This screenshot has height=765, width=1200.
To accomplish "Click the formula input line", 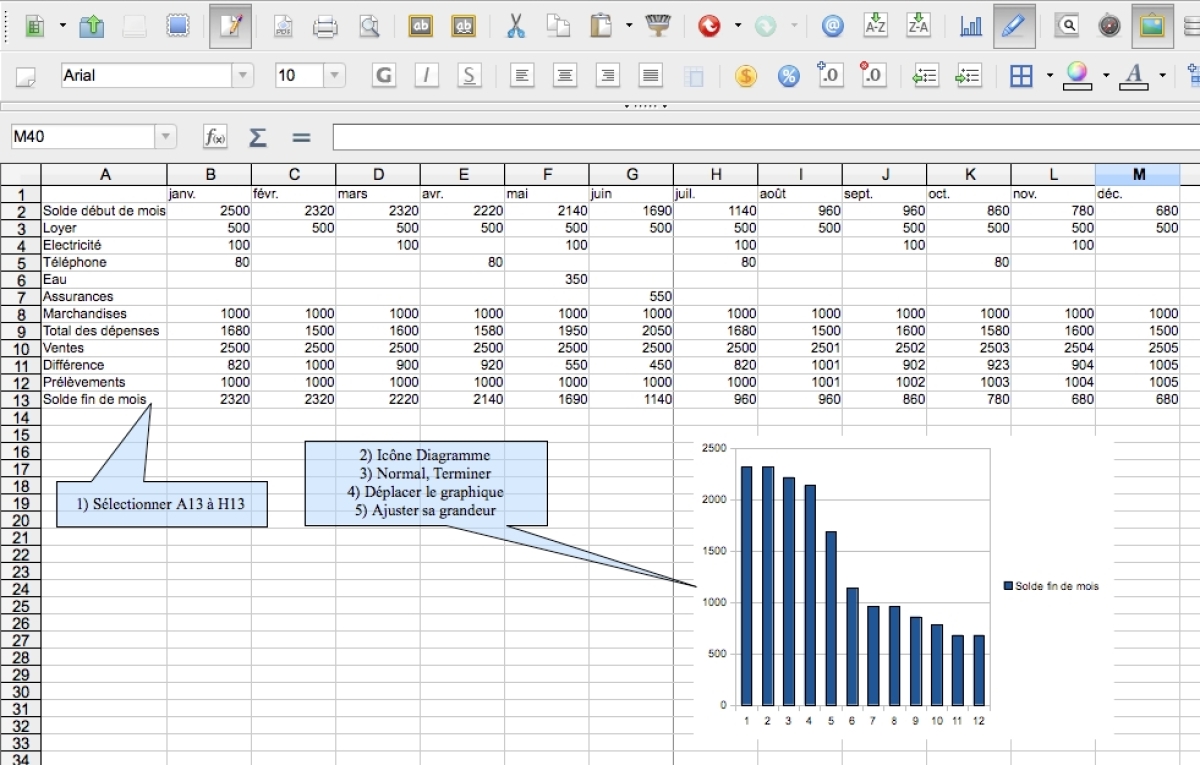I will (766, 137).
